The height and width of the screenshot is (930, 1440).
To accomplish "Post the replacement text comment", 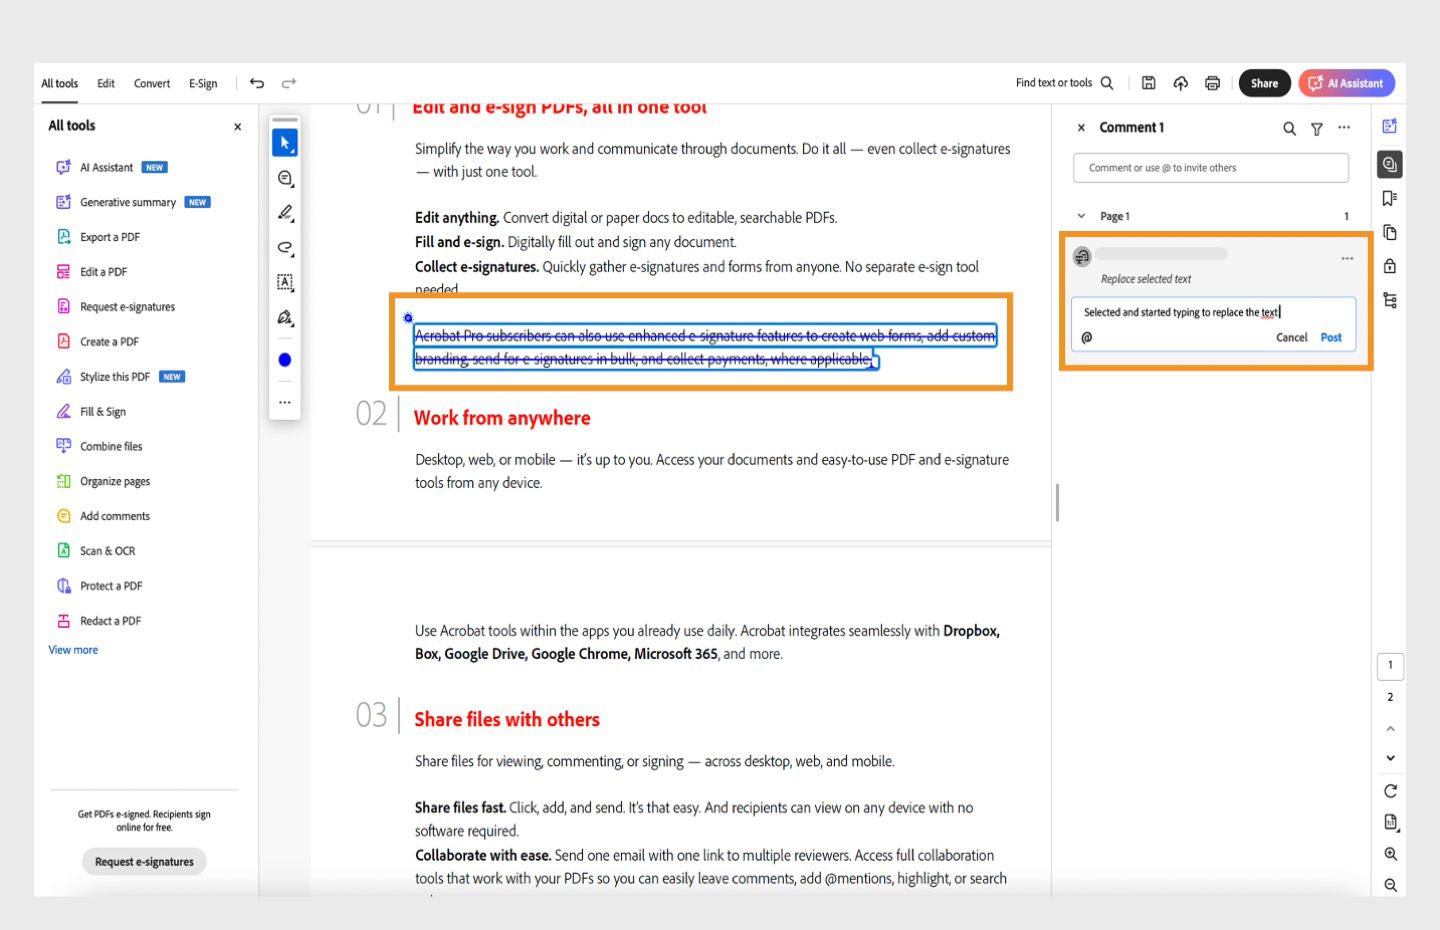I will [1331, 337].
